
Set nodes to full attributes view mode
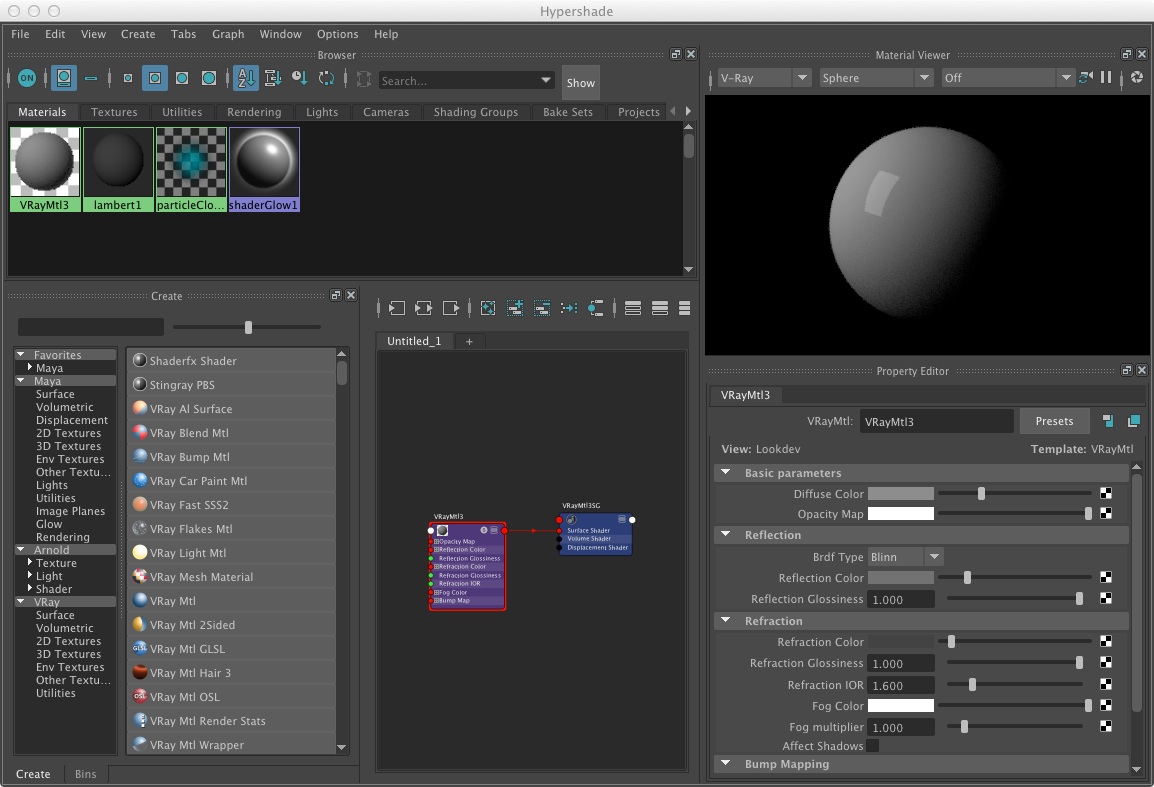point(684,308)
